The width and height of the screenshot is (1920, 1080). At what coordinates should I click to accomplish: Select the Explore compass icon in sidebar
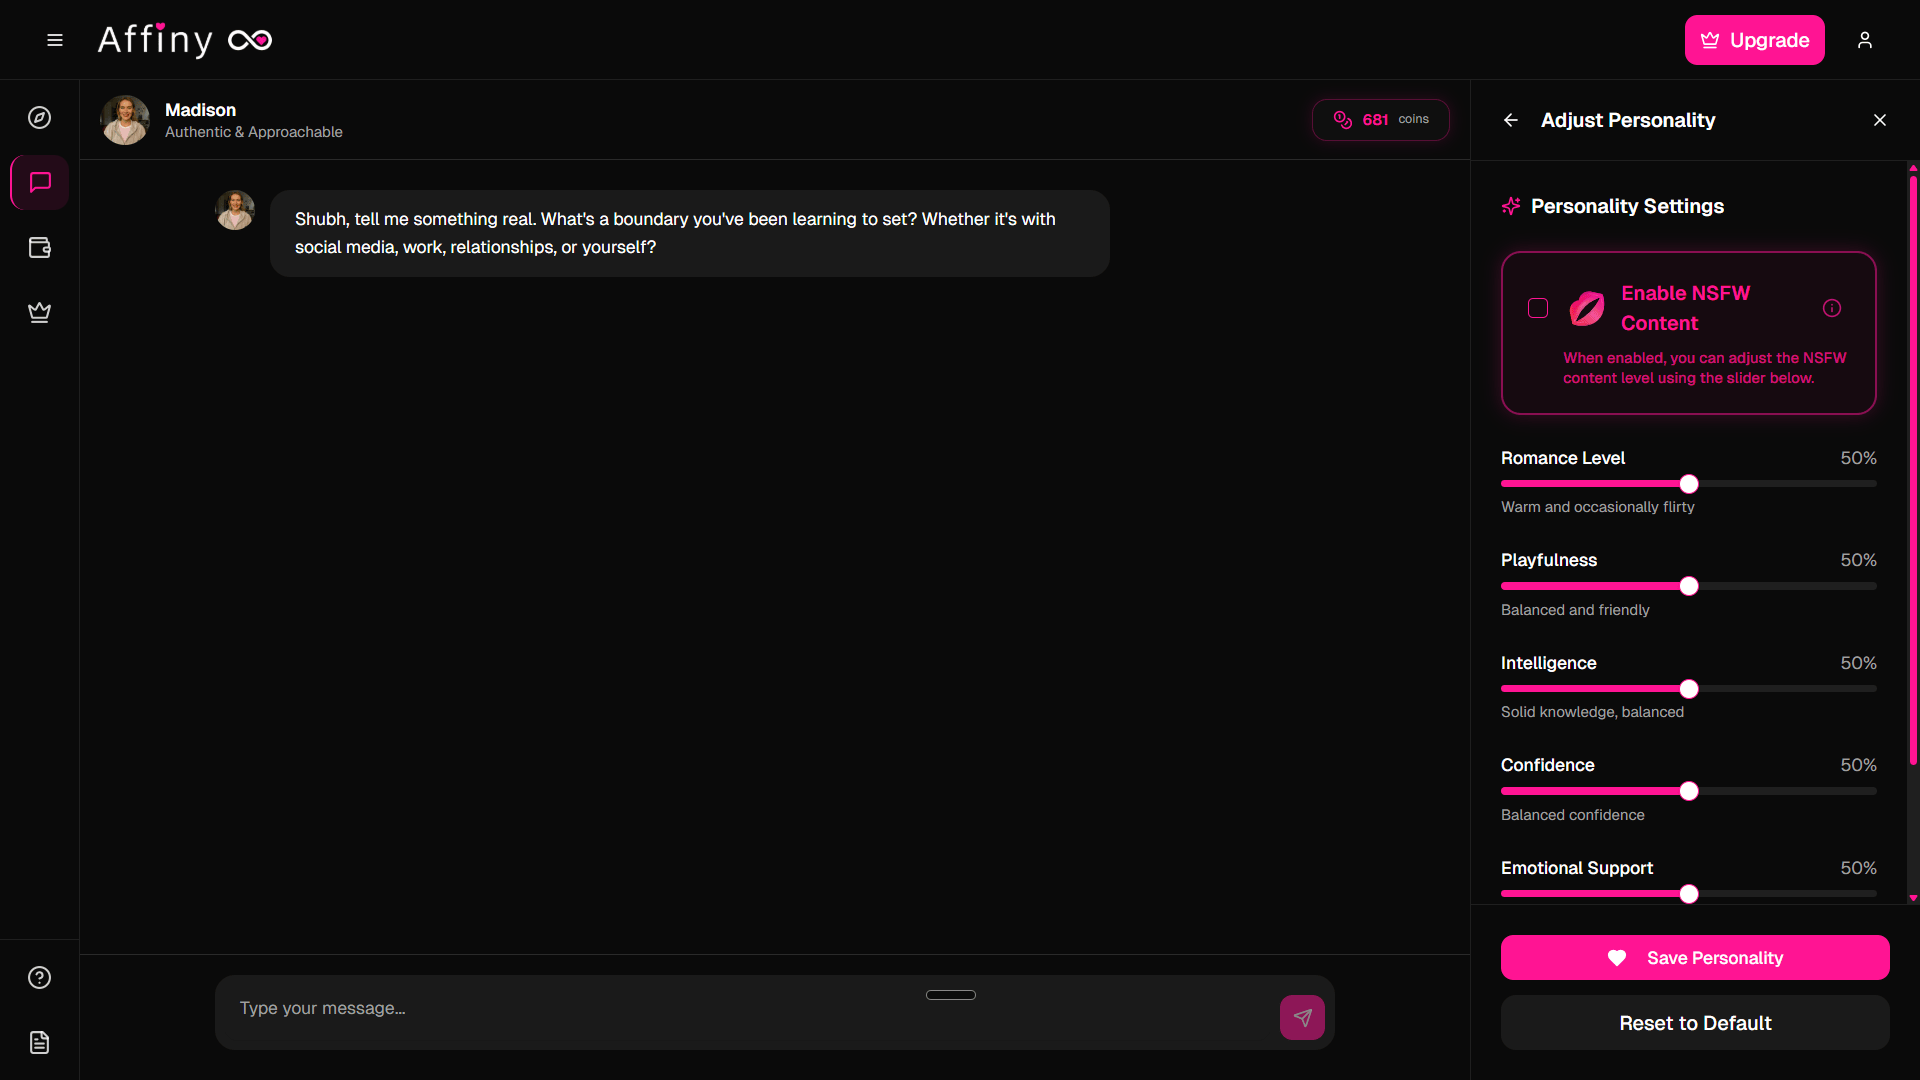39,117
